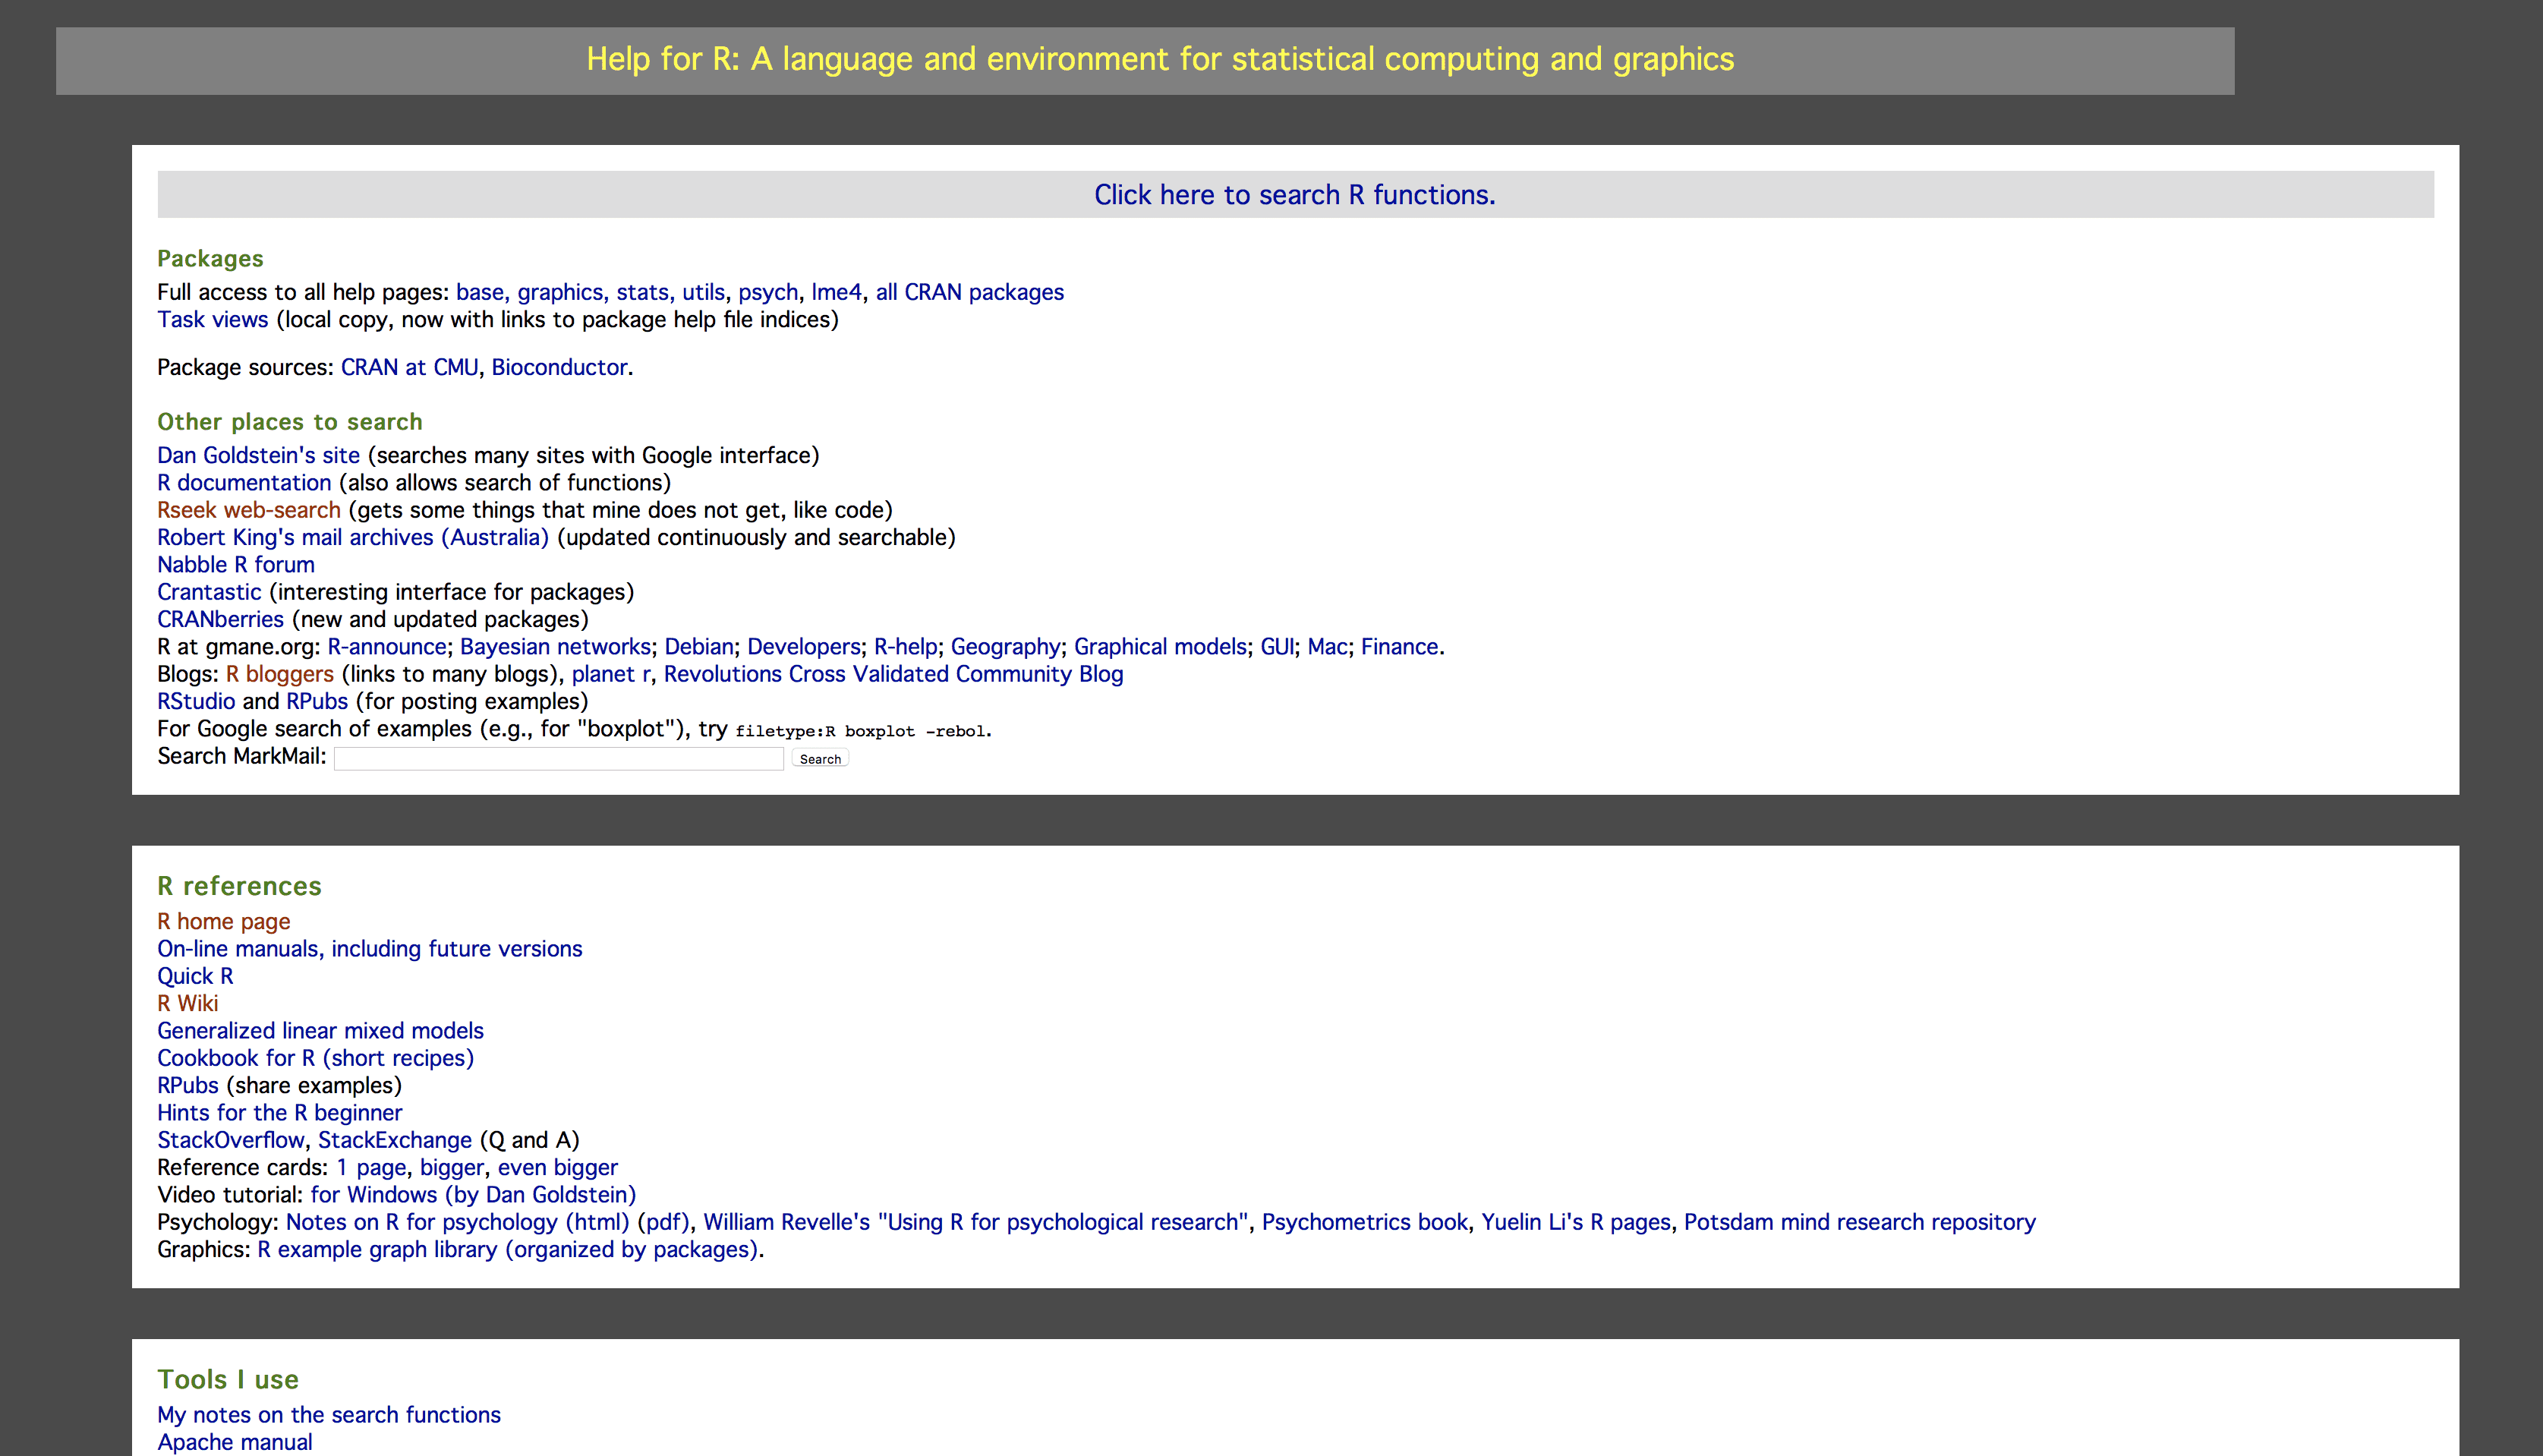2543x1456 pixels.
Task: Open the Finance gmane link
Action: click(1400, 646)
